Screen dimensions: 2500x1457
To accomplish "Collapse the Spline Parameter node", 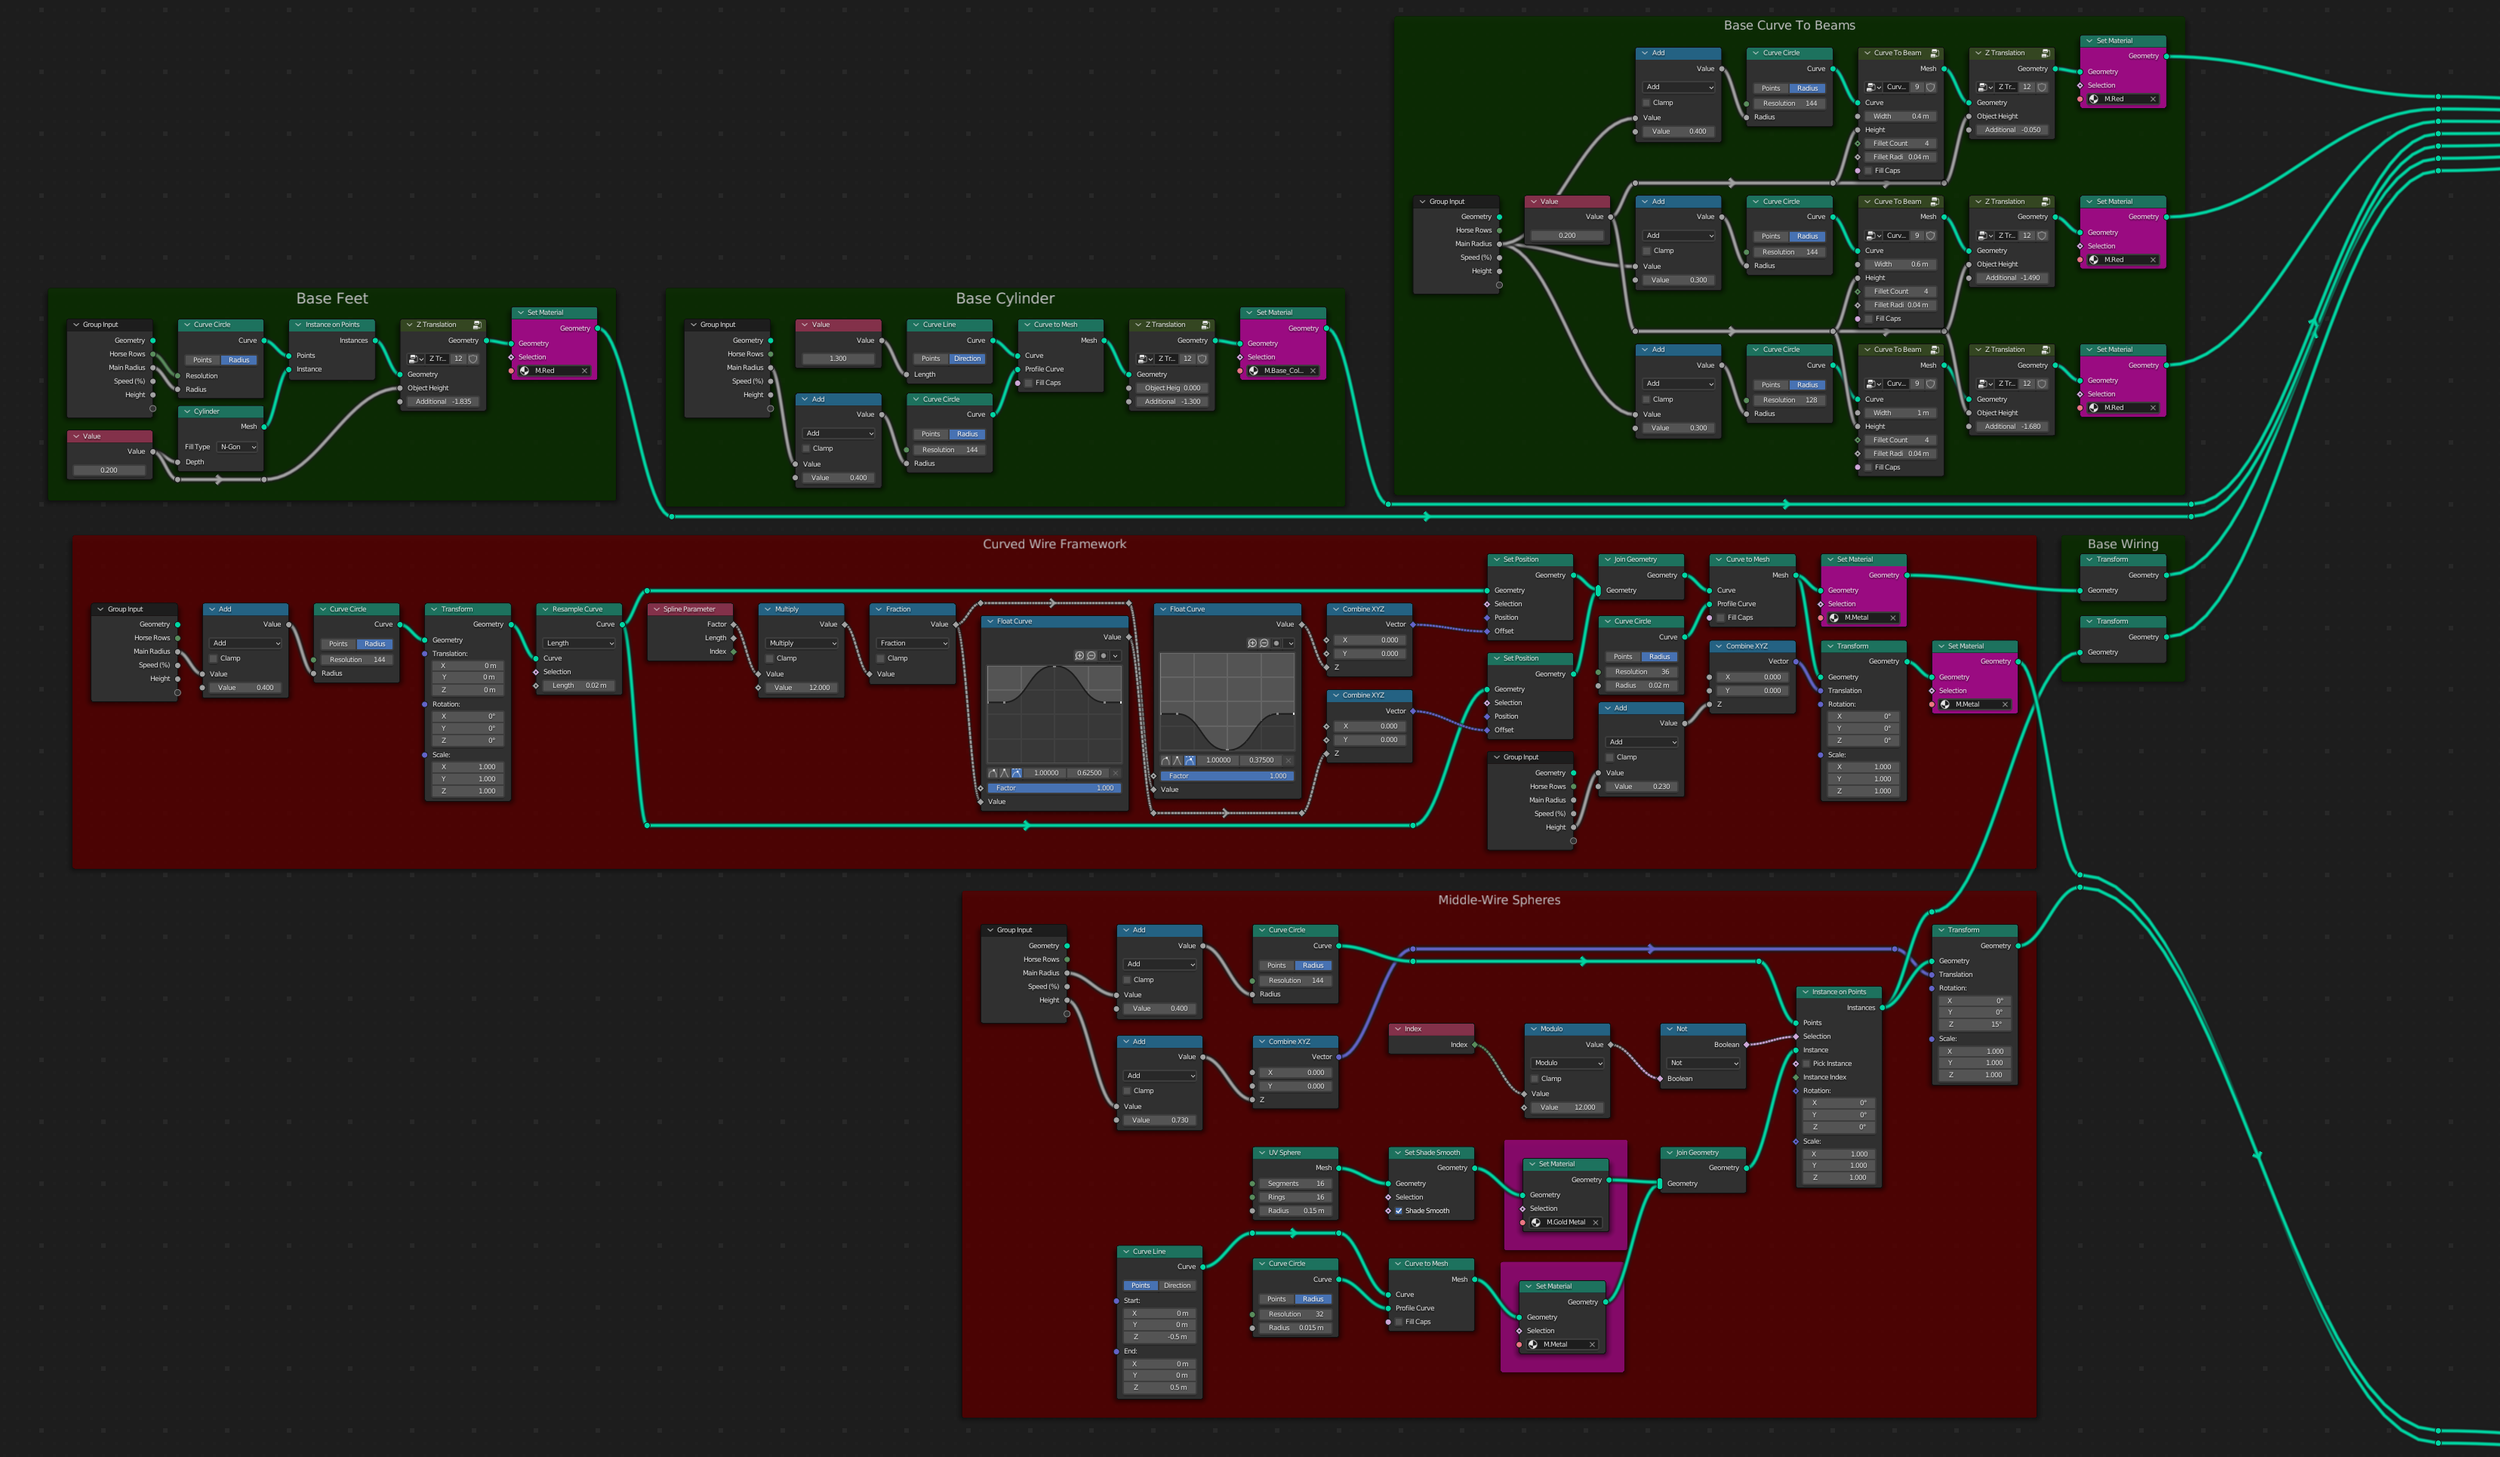I will [656, 609].
